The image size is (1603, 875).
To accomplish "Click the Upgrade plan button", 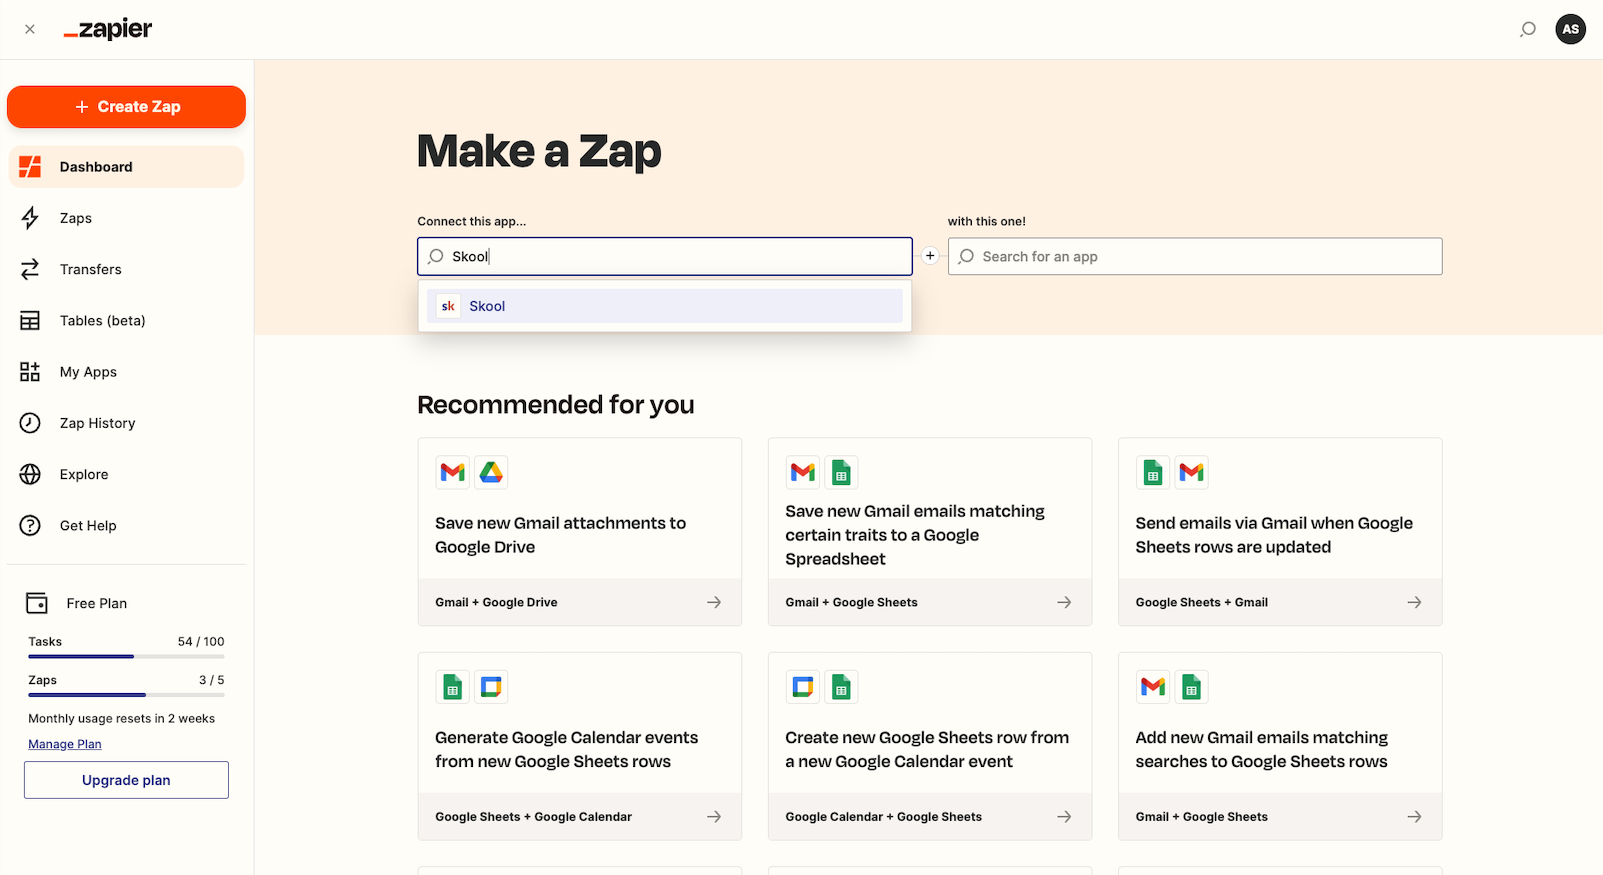I will click(126, 780).
